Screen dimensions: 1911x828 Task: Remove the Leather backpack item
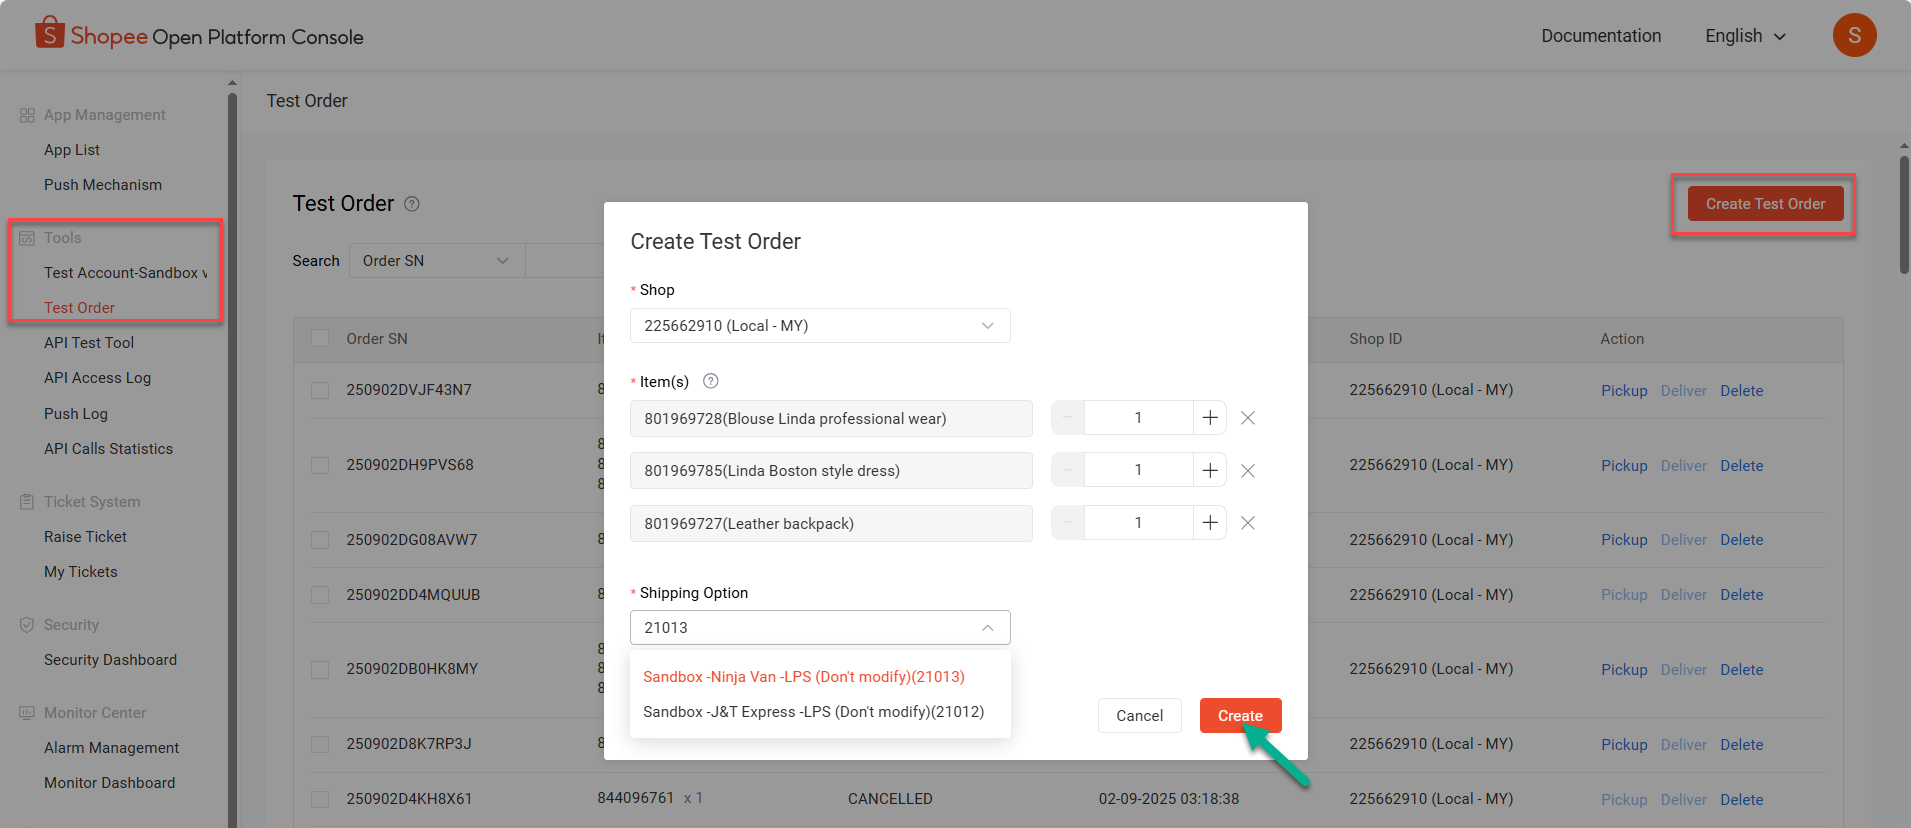coord(1248,523)
